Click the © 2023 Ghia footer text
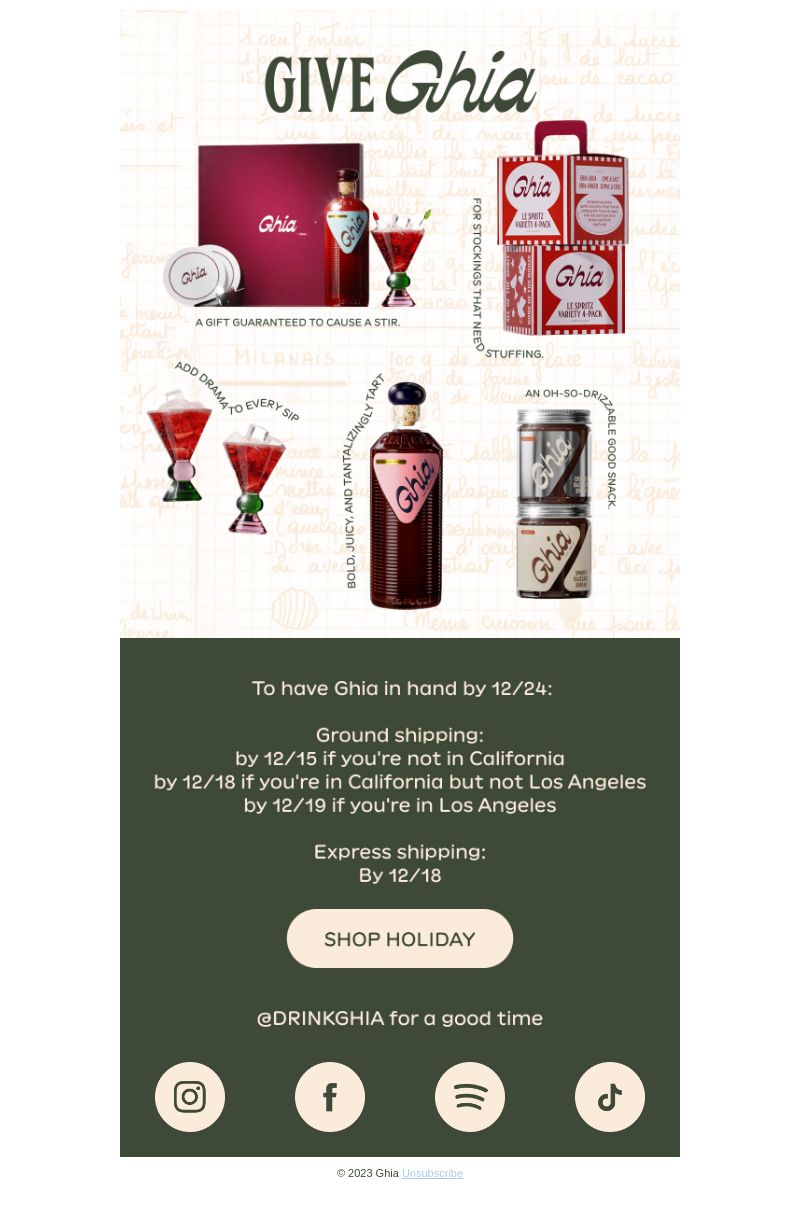Screen dimensions: 800x1229 [368, 1173]
